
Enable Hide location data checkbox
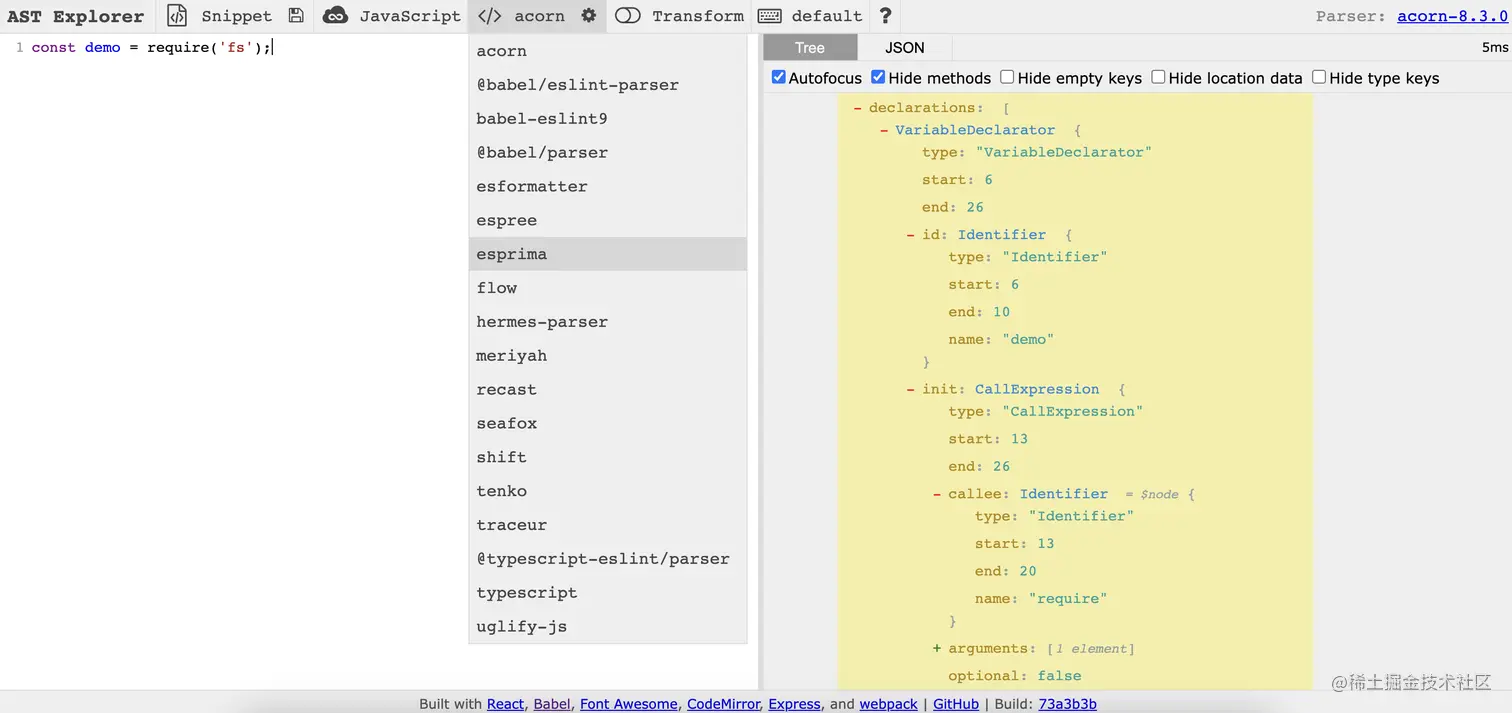click(1158, 77)
